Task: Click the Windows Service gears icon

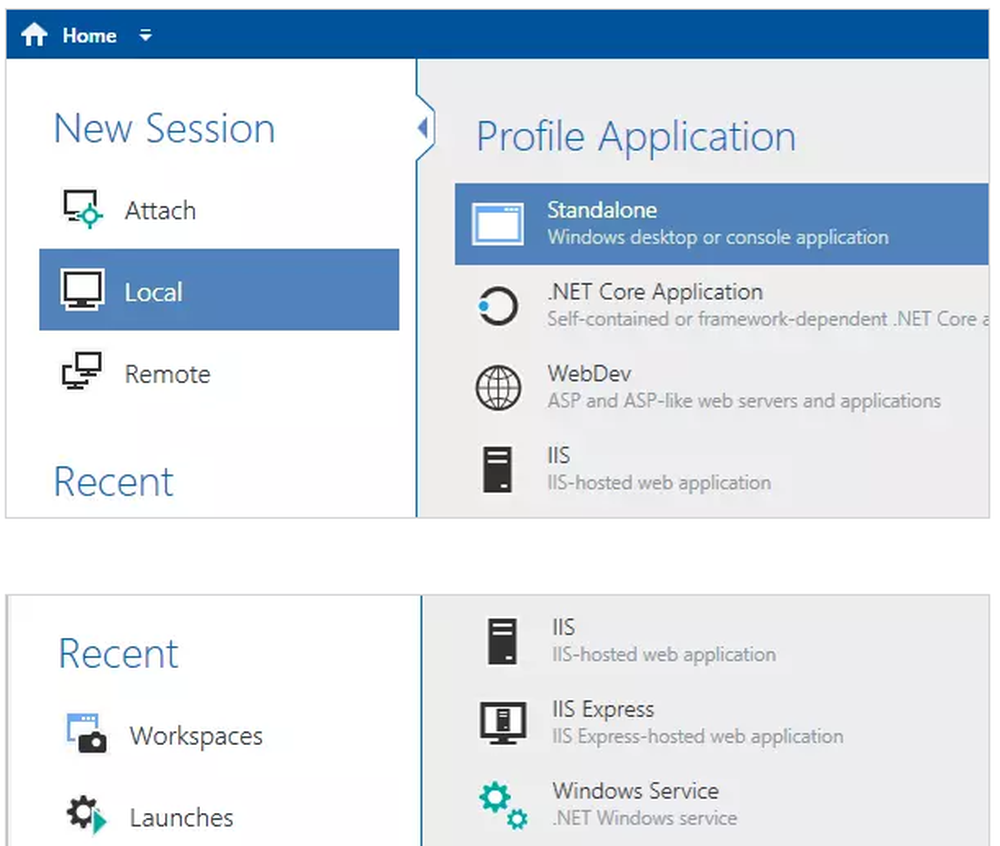Action: pyautogui.click(x=503, y=805)
